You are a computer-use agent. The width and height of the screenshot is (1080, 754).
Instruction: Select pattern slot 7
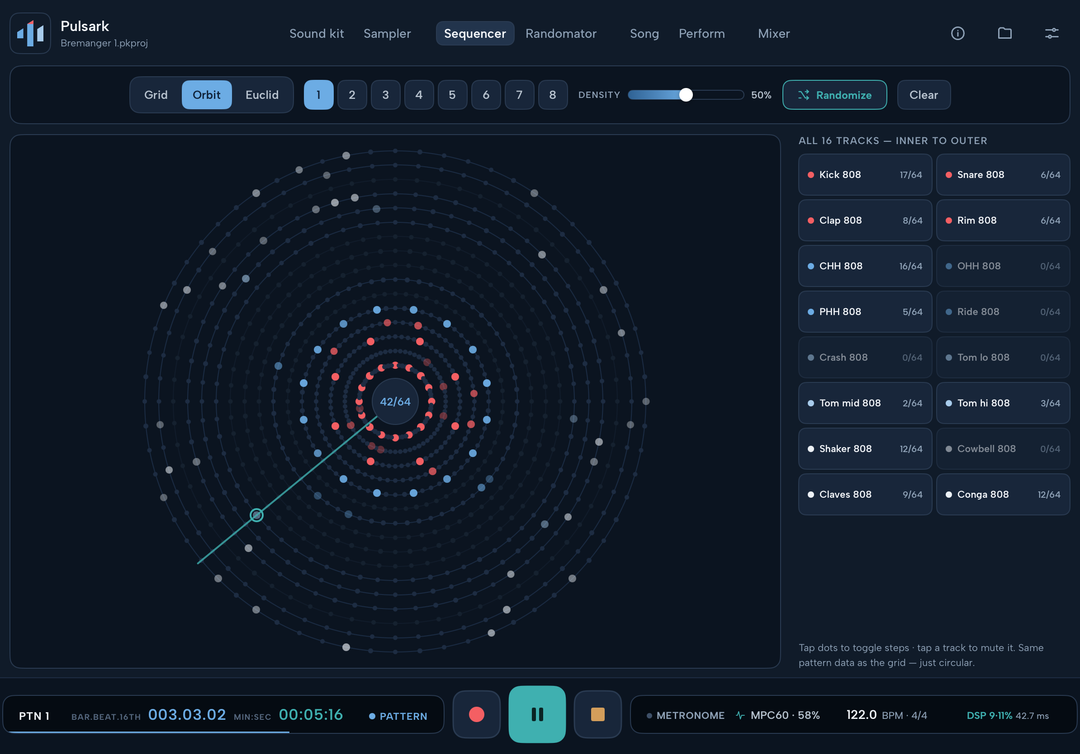(519, 94)
